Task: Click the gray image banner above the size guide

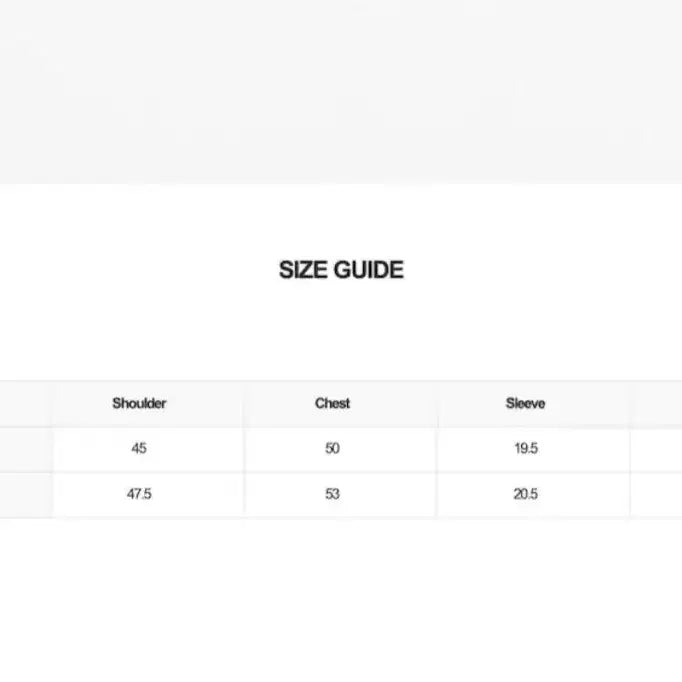Action: tap(341, 91)
